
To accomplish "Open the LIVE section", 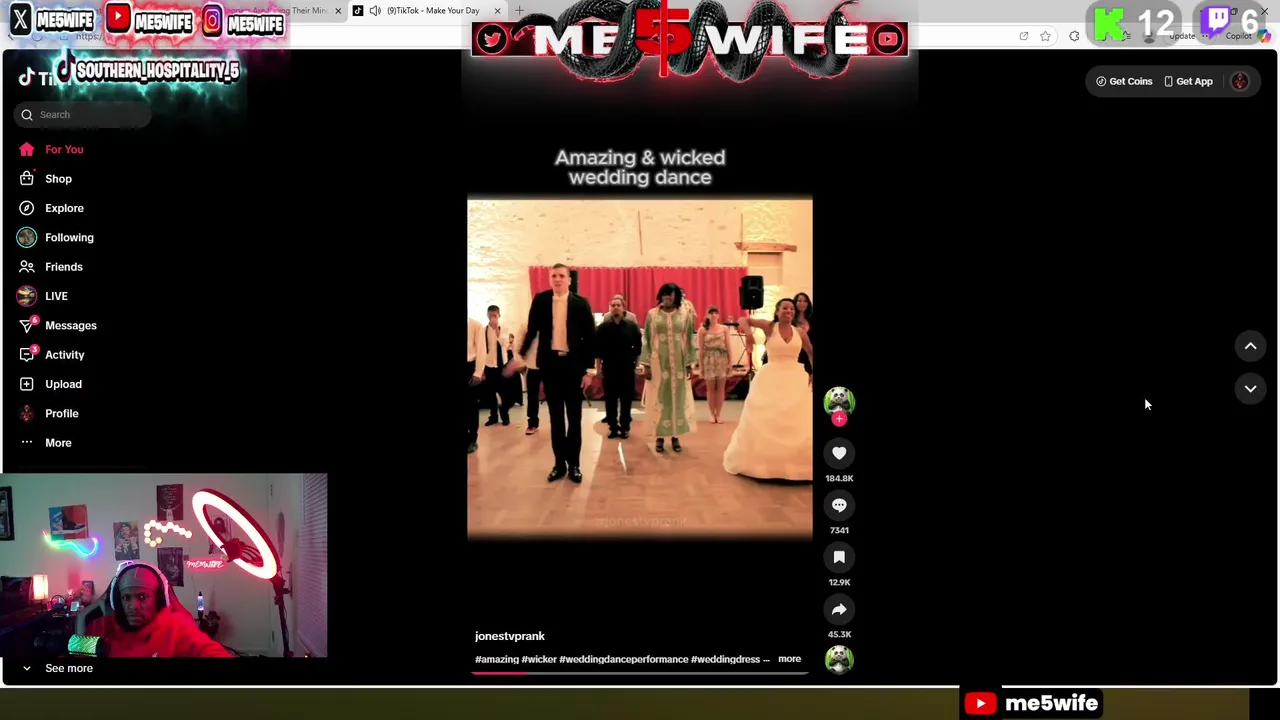I will pos(56,296).
